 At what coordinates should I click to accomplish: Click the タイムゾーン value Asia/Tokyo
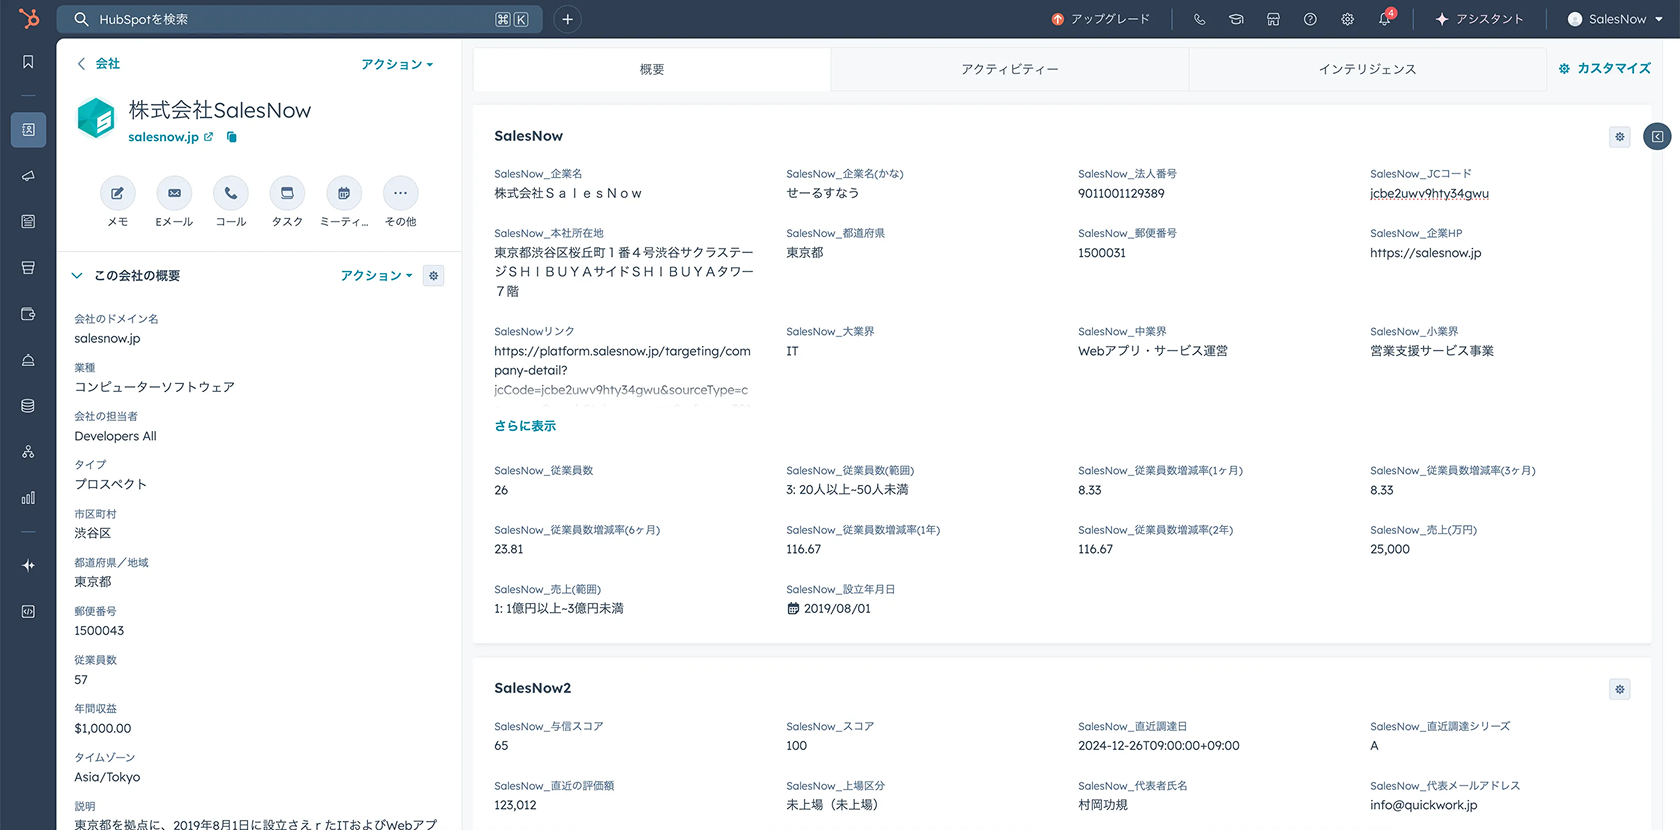coord(107,777)
